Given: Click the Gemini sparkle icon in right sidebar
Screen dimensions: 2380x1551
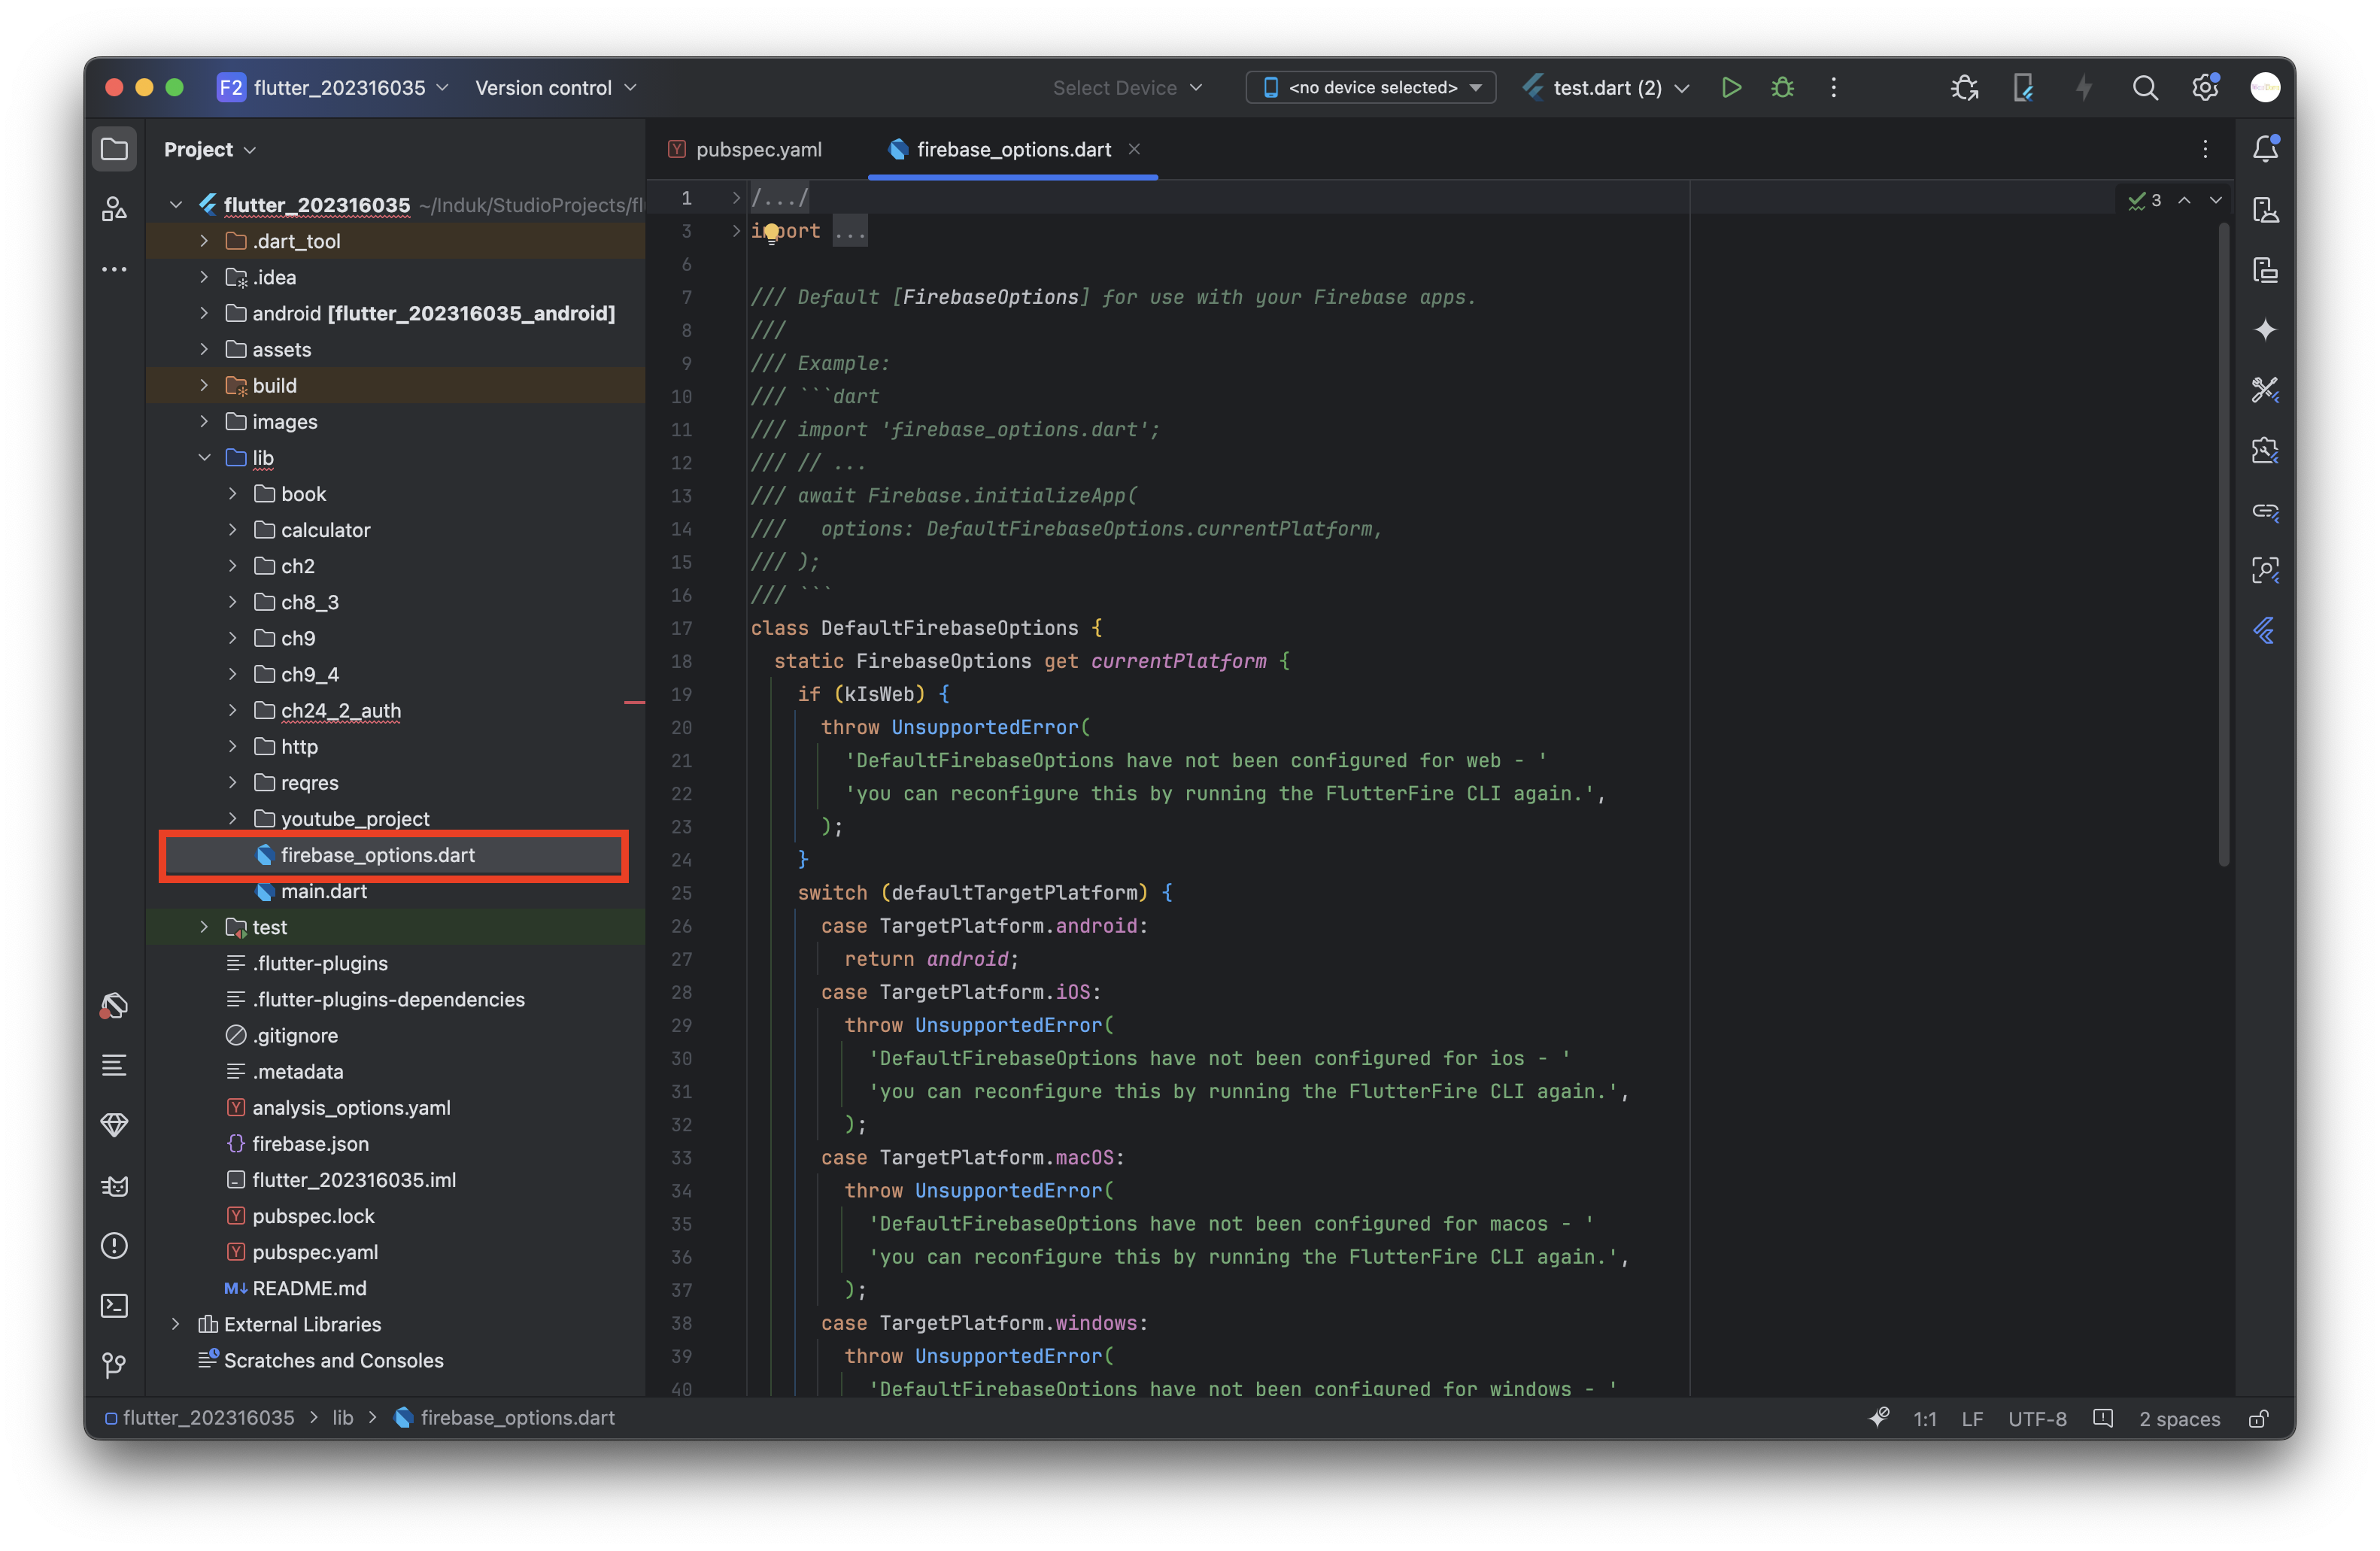Looking at the screenshot, I should pos(2265,330).
